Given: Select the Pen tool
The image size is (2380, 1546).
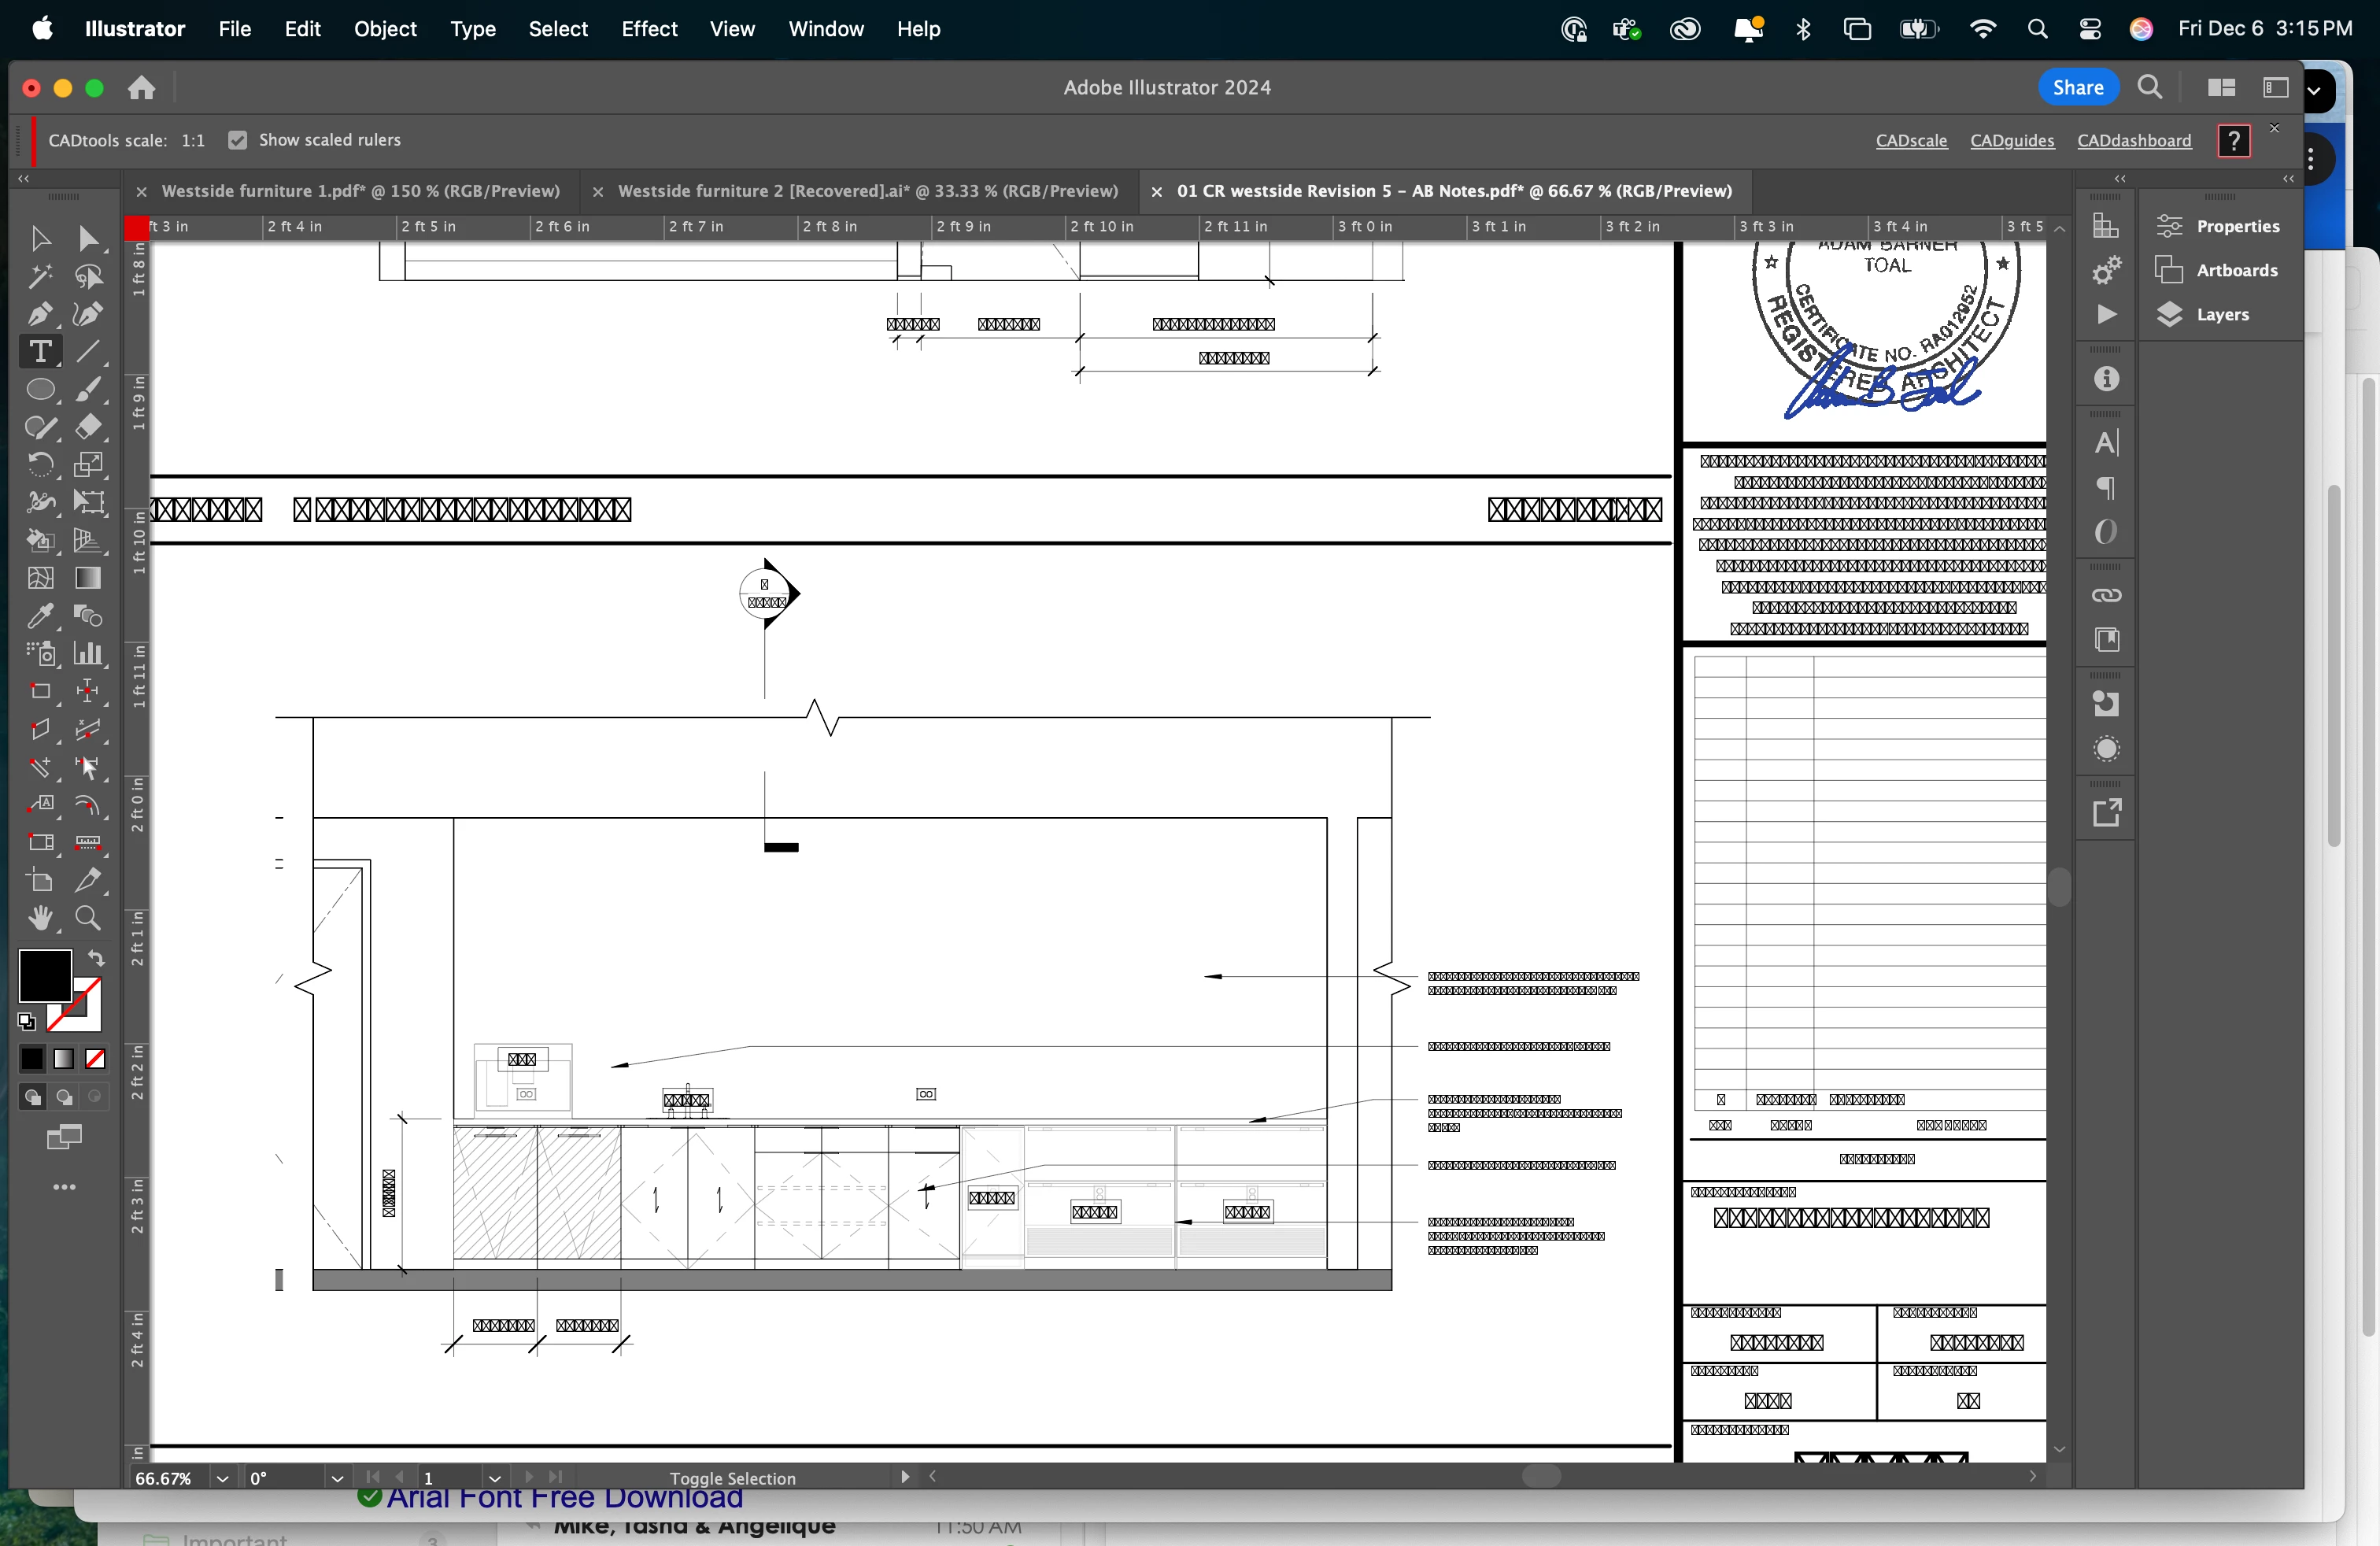Looking at the screenshot, I should 40,314.
